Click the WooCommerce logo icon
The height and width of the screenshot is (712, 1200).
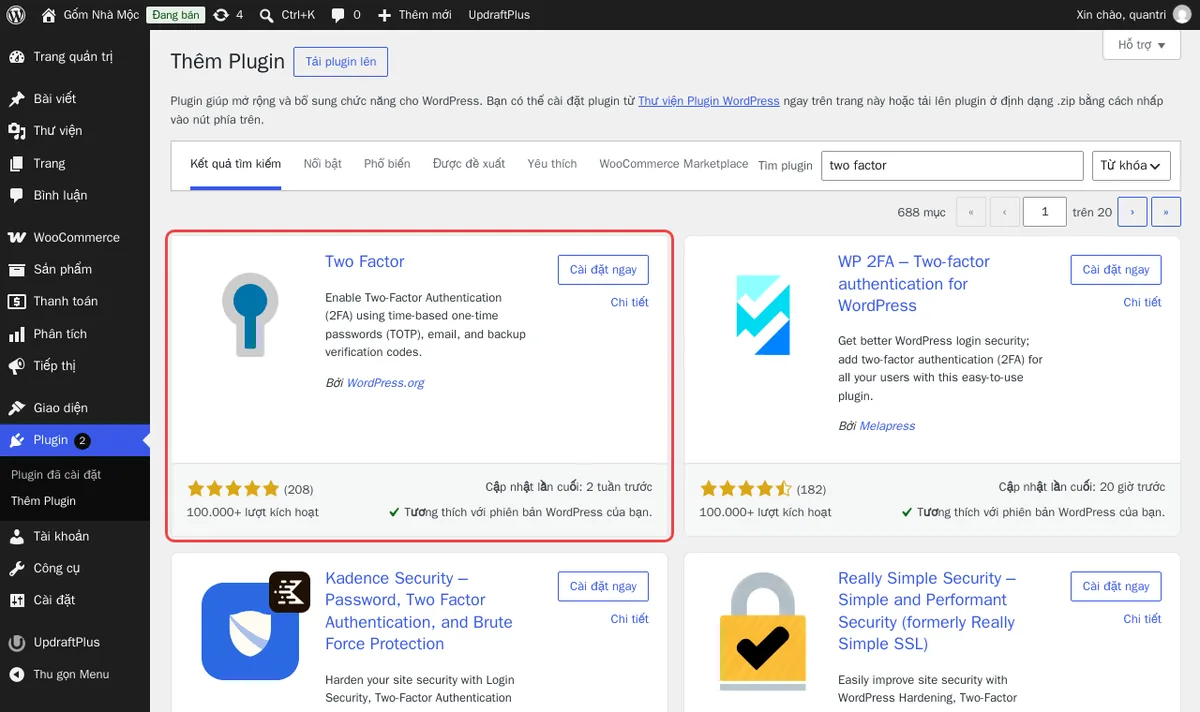point(17,237)
